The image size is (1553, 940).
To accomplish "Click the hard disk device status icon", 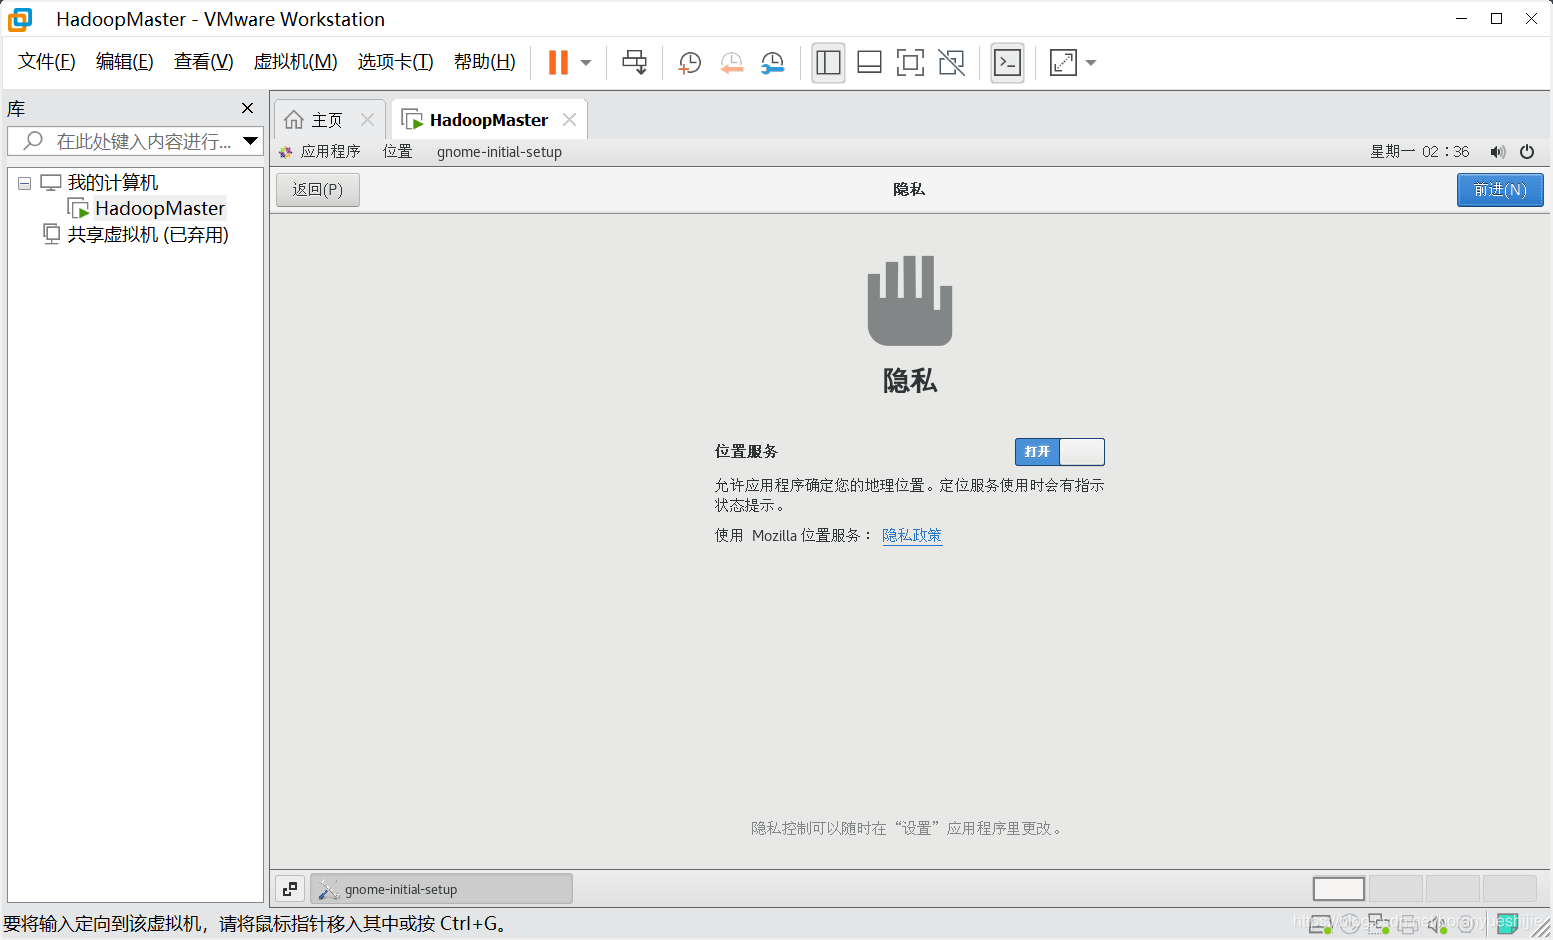I will click(1320, 925).
